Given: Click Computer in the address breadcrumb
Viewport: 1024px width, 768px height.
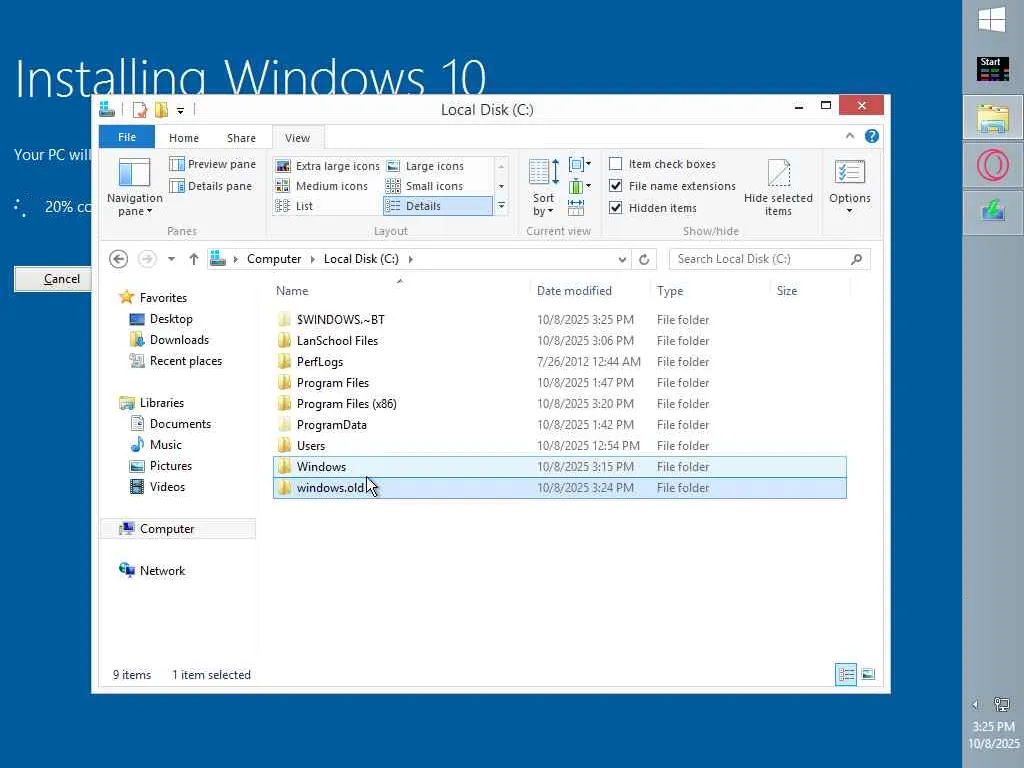Looking at the screenshot, I should coord(274,259).
